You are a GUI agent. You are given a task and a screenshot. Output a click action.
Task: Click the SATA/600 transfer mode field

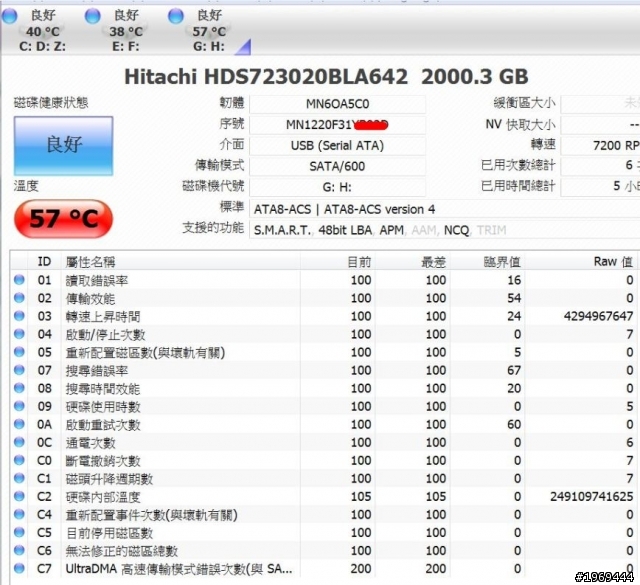pos(337,166)
